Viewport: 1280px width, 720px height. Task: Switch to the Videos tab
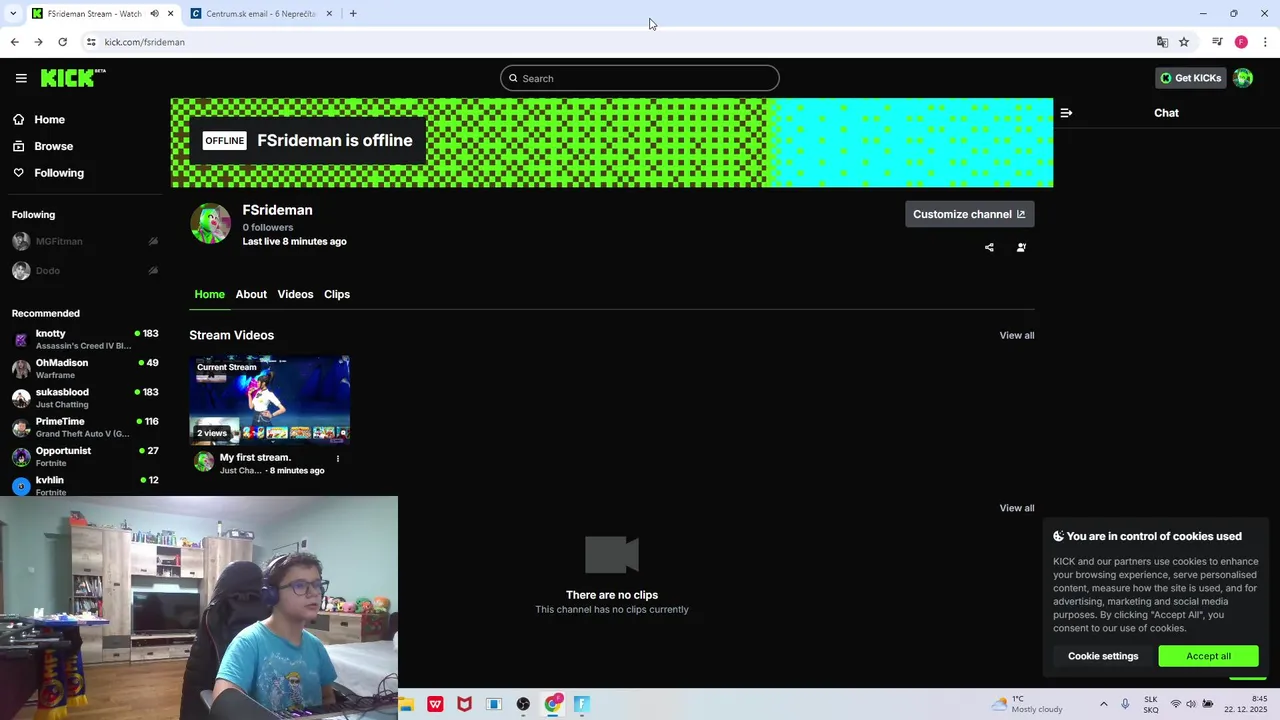coord(295,294)
